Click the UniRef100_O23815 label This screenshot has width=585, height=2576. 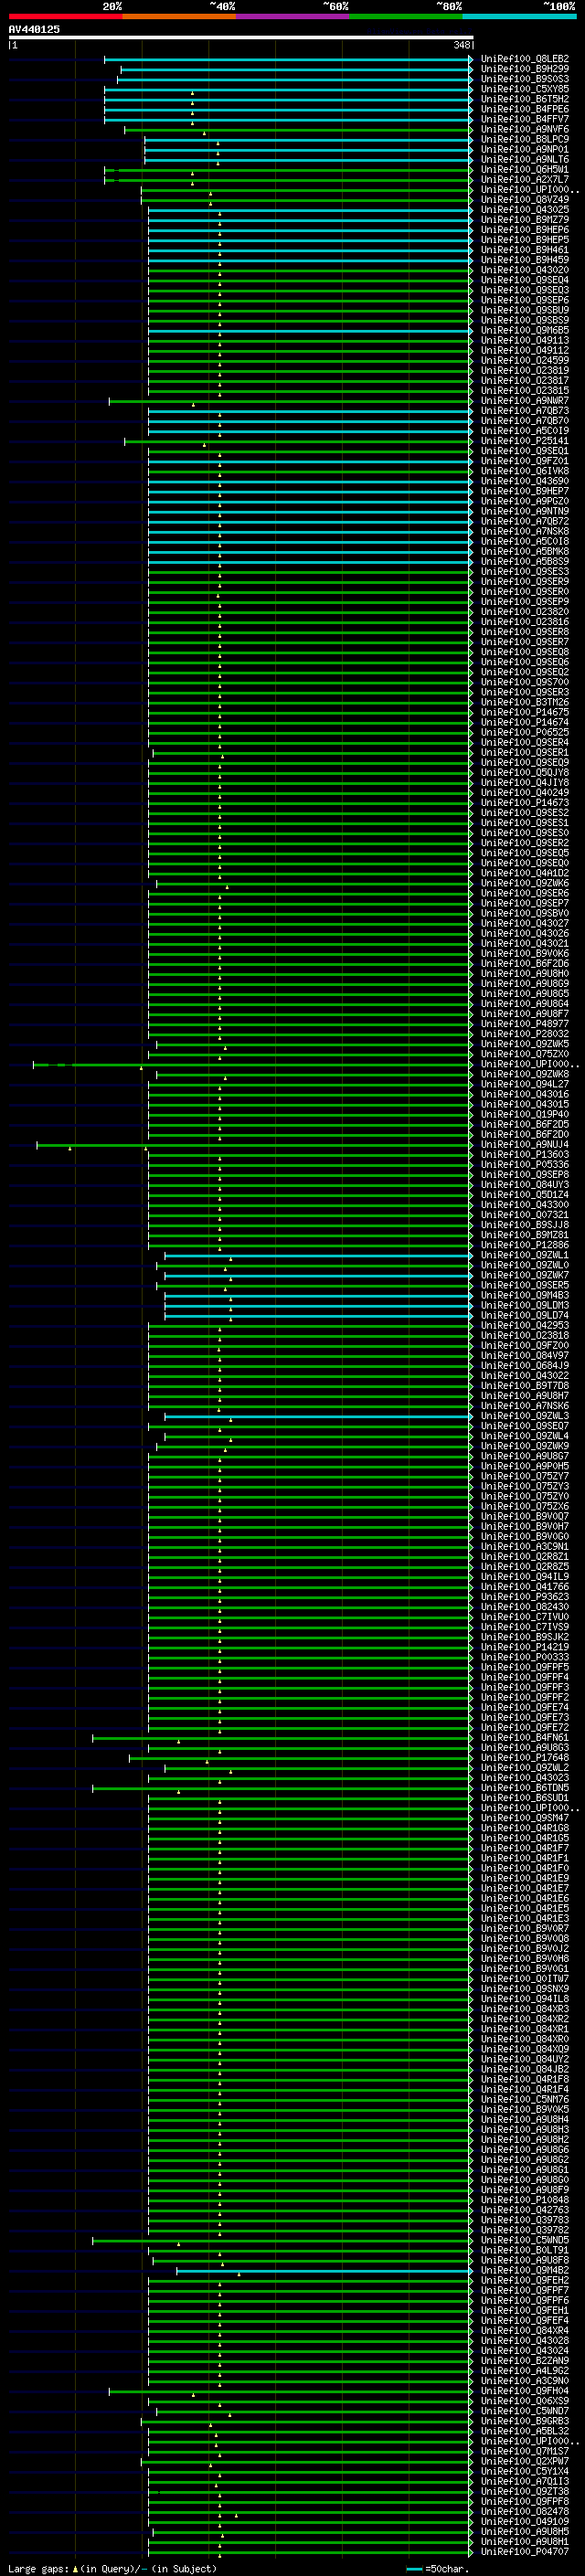525,390
